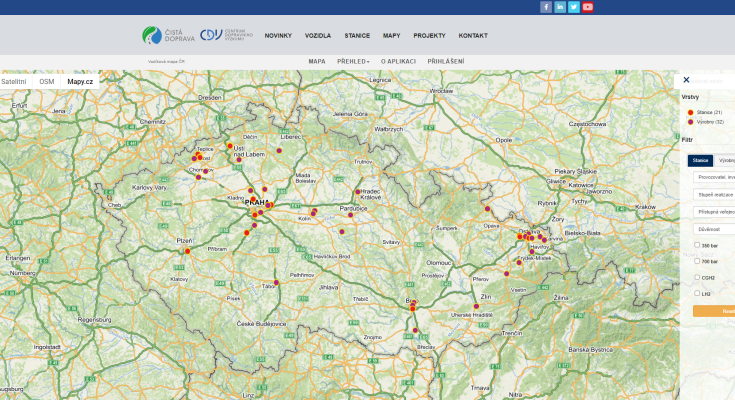Toggle the Výrobny (32) layer marker
The image size is (735, 400).
690,122
